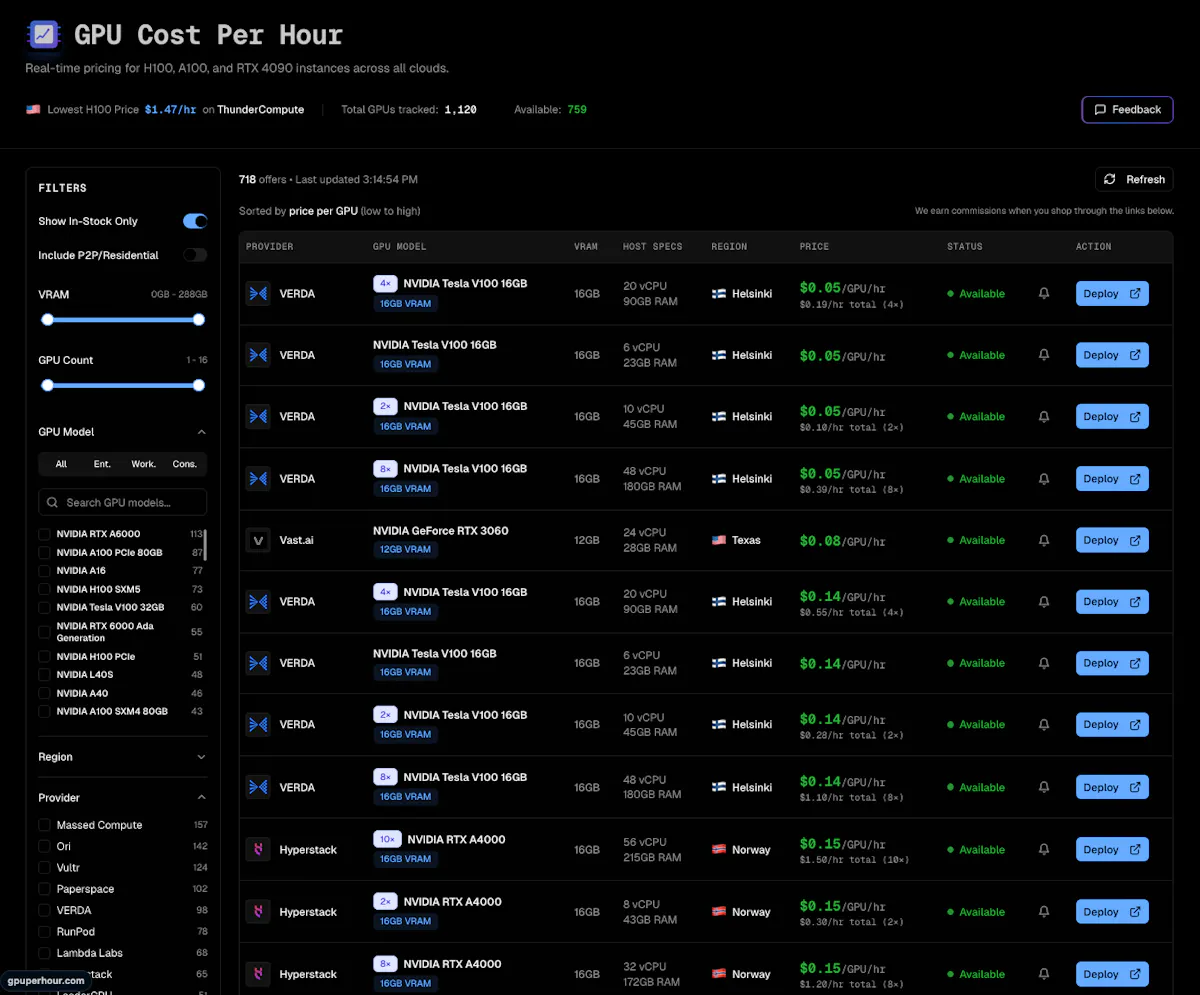This screenshot has height=995, width=1200.
Task: Open the Feedback button
Action: [x=1127, y=110]
